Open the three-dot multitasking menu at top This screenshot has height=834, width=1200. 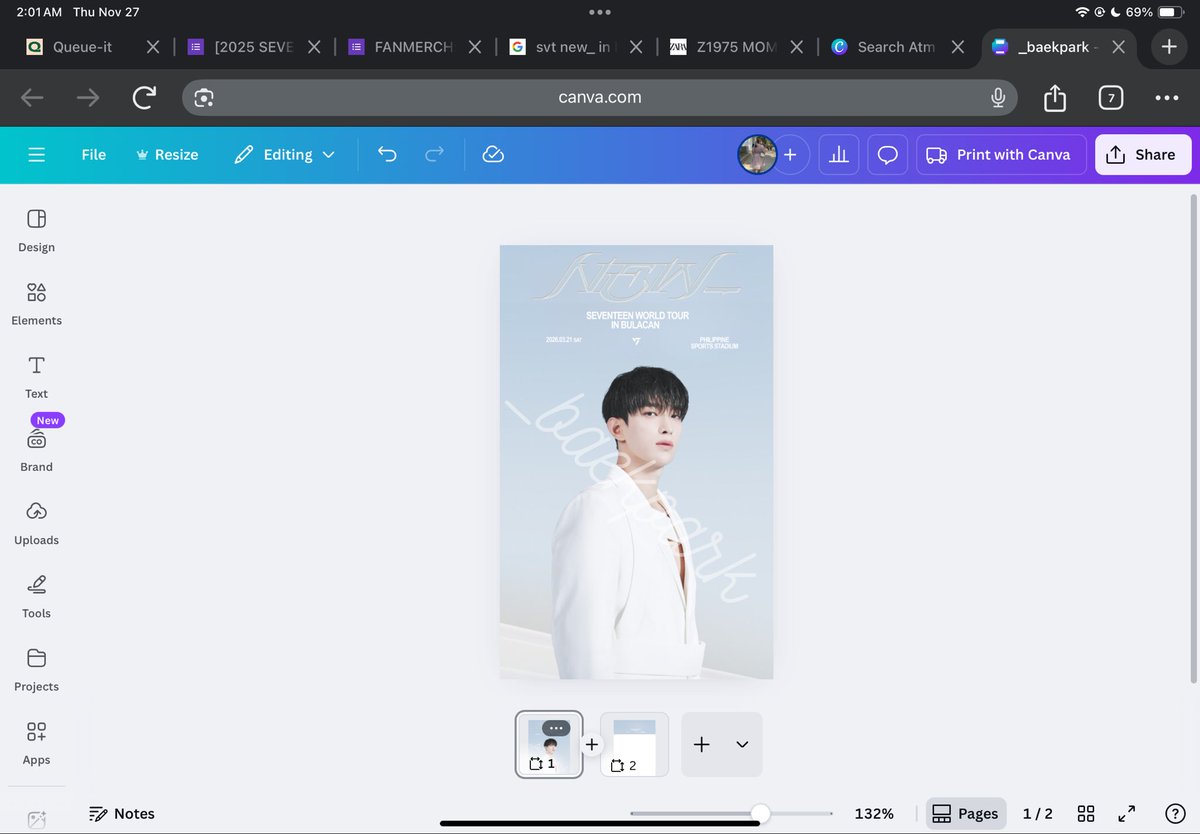pyautogui.click(x=600, y=12)
